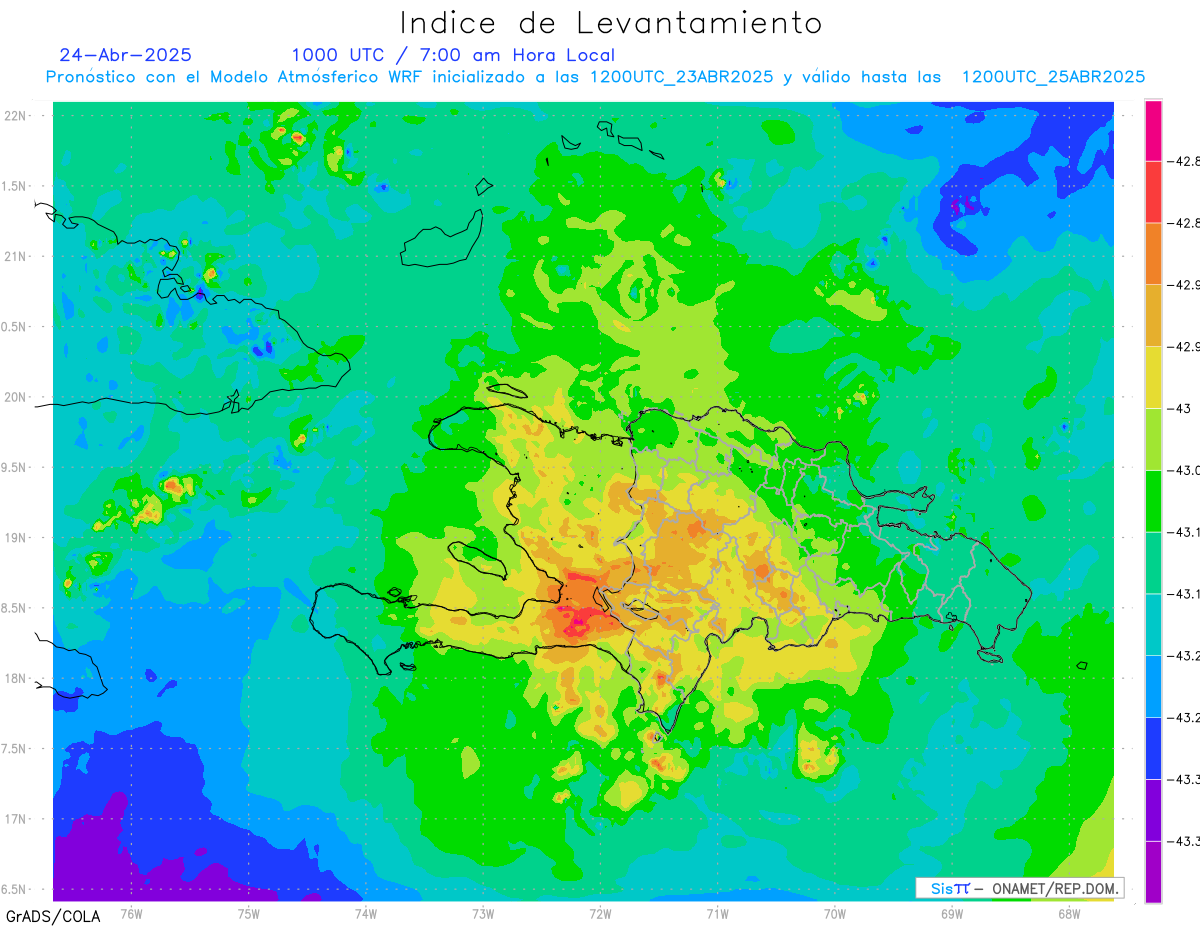Viewport: 1200px width, 927px height.
Task: Click the 75W longitude label
Action: [x=248, y=913]
